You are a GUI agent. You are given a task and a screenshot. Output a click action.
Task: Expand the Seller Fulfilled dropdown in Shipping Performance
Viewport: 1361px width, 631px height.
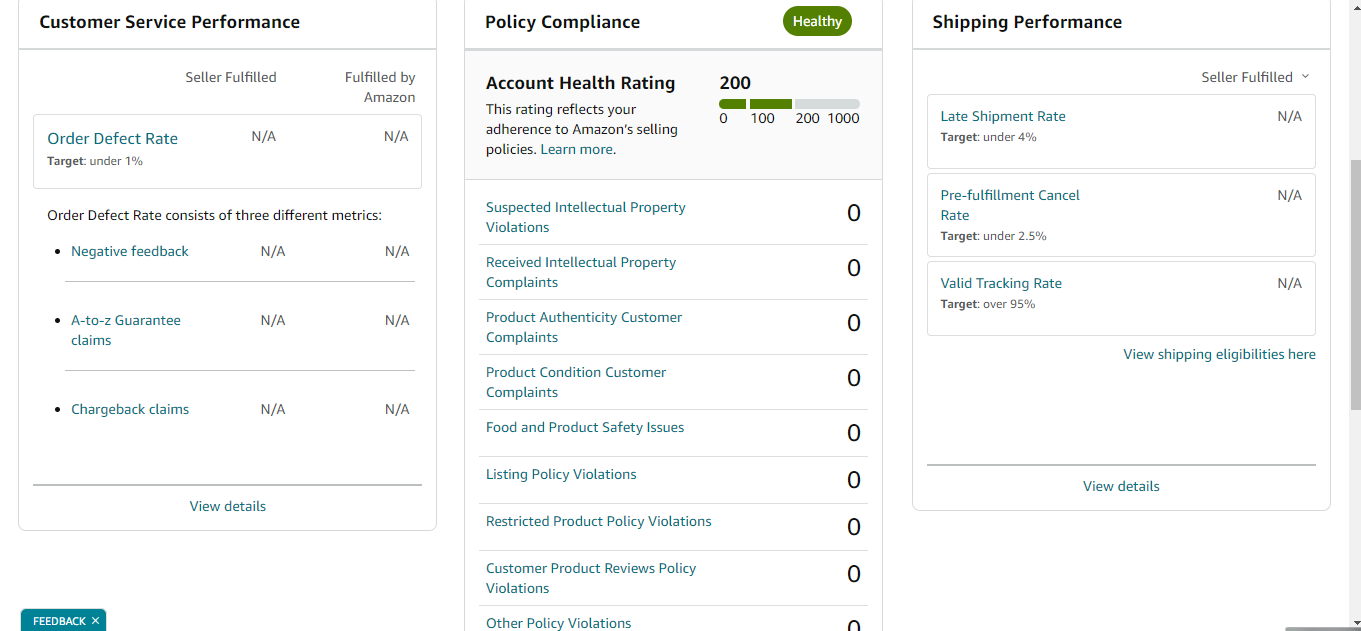(x=1255, y=77)
